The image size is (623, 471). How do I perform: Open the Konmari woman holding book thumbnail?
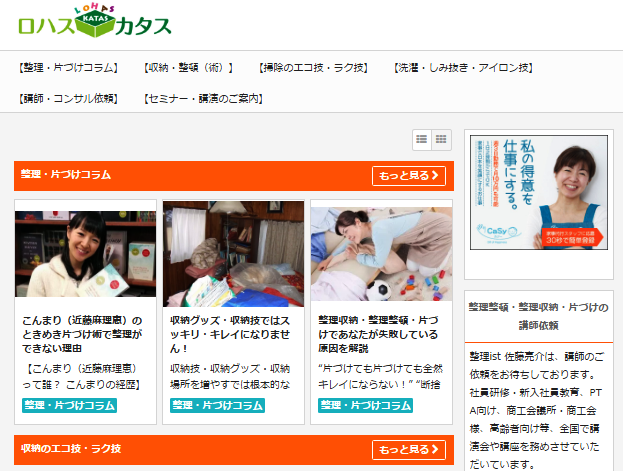point(85,254)
